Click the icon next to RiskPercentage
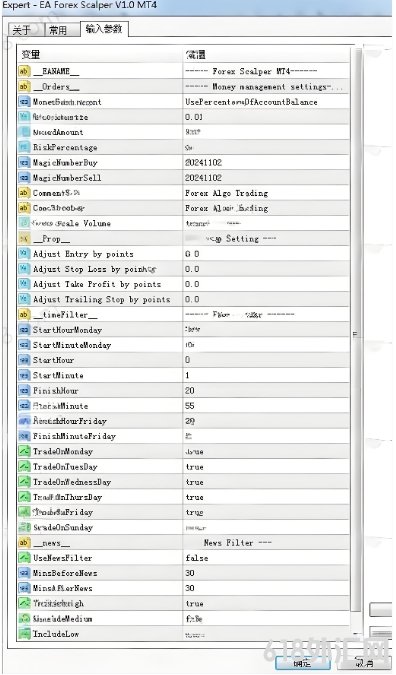Image resolution: width=396 pixels, height=675 pixels. (24, 147)
